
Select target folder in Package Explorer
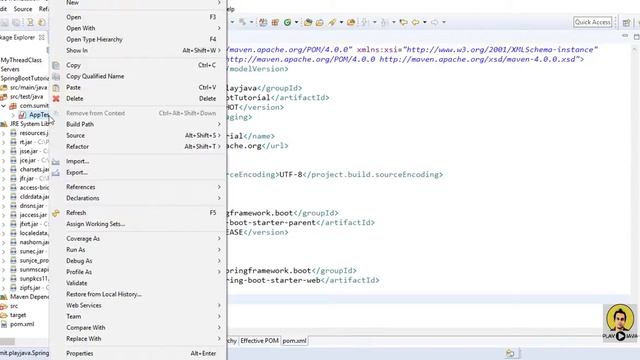coord(18,315)
